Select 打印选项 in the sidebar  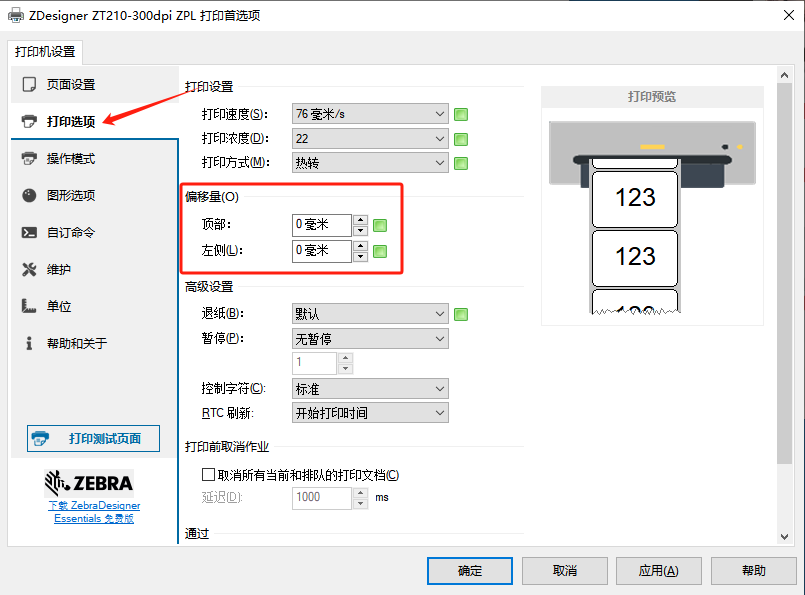(70, 122)
